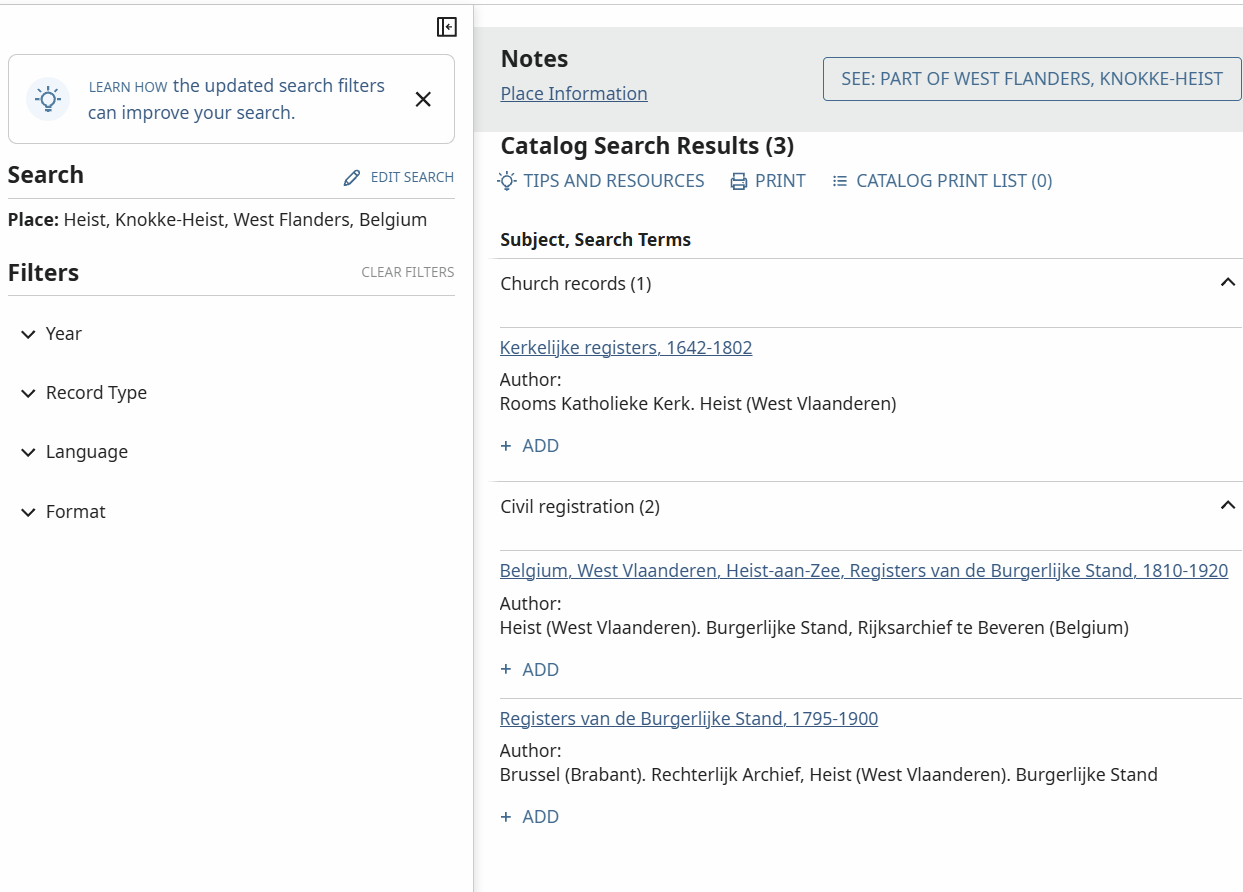The width and height of the screenshot is (1243, 892).
Task: Click author text Brussel (Brabant). Rechterlijk Archief
Action: pyautogui.click(x=829, y=775)
